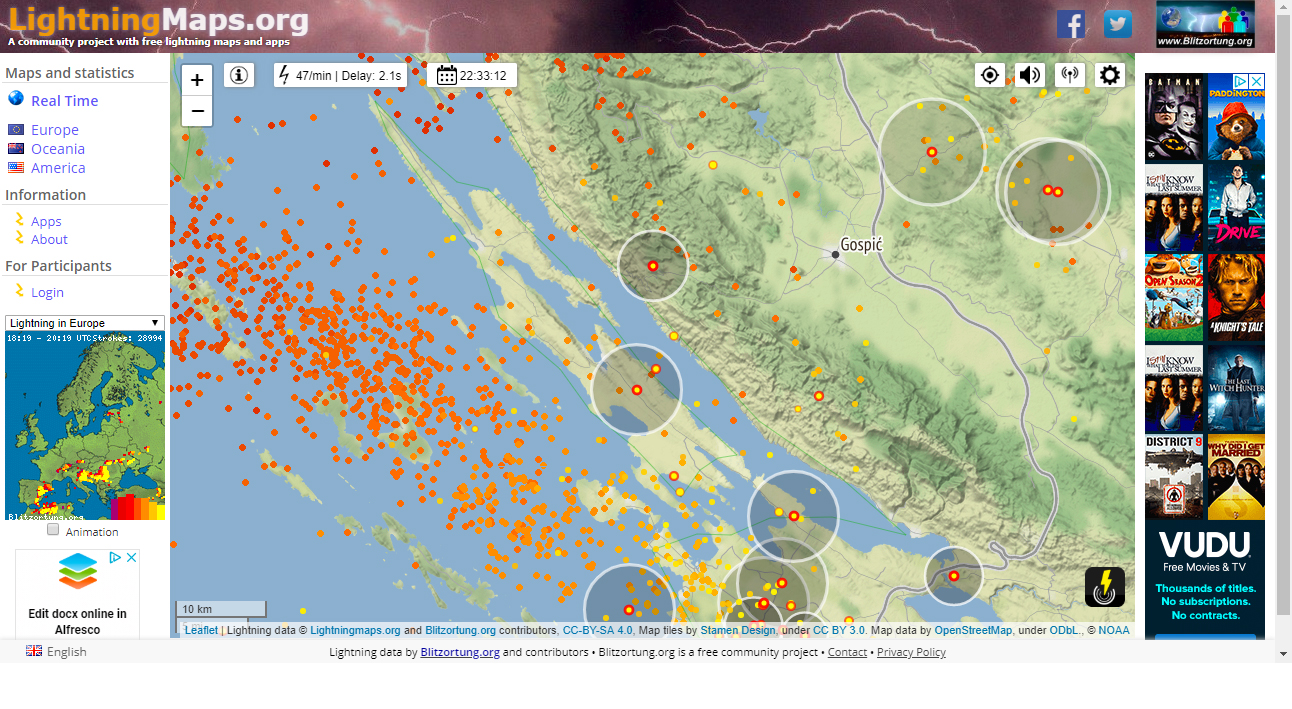
Task: Open the Privacy Policy link
Action: tap(910, 652)
